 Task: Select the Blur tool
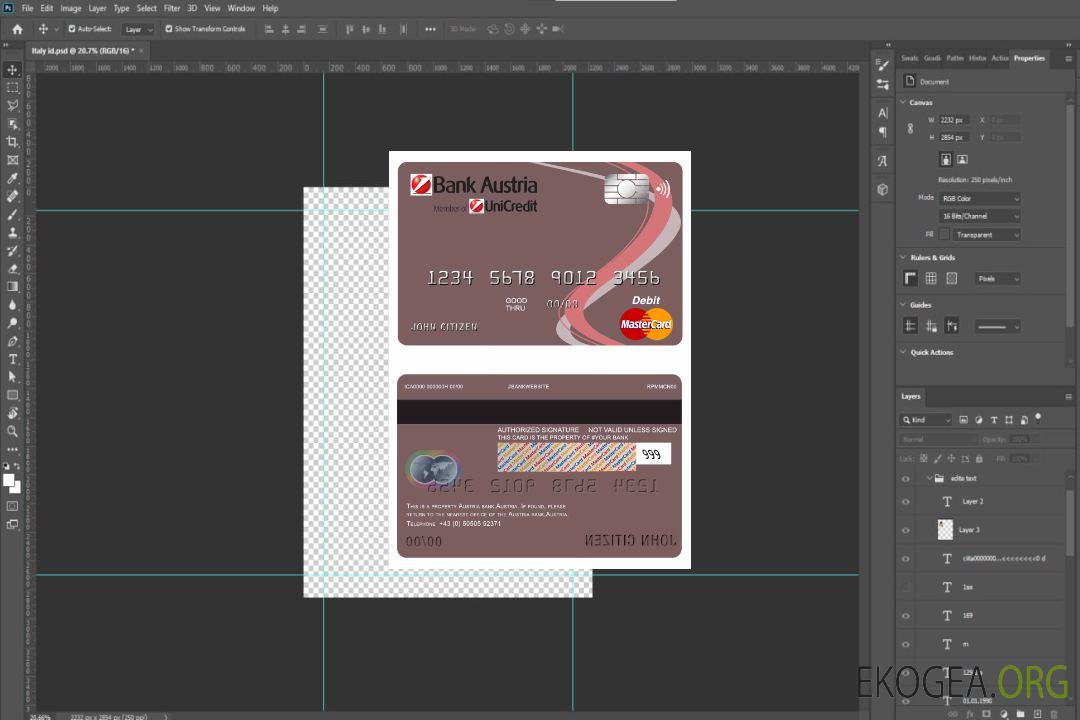point(12,305)
